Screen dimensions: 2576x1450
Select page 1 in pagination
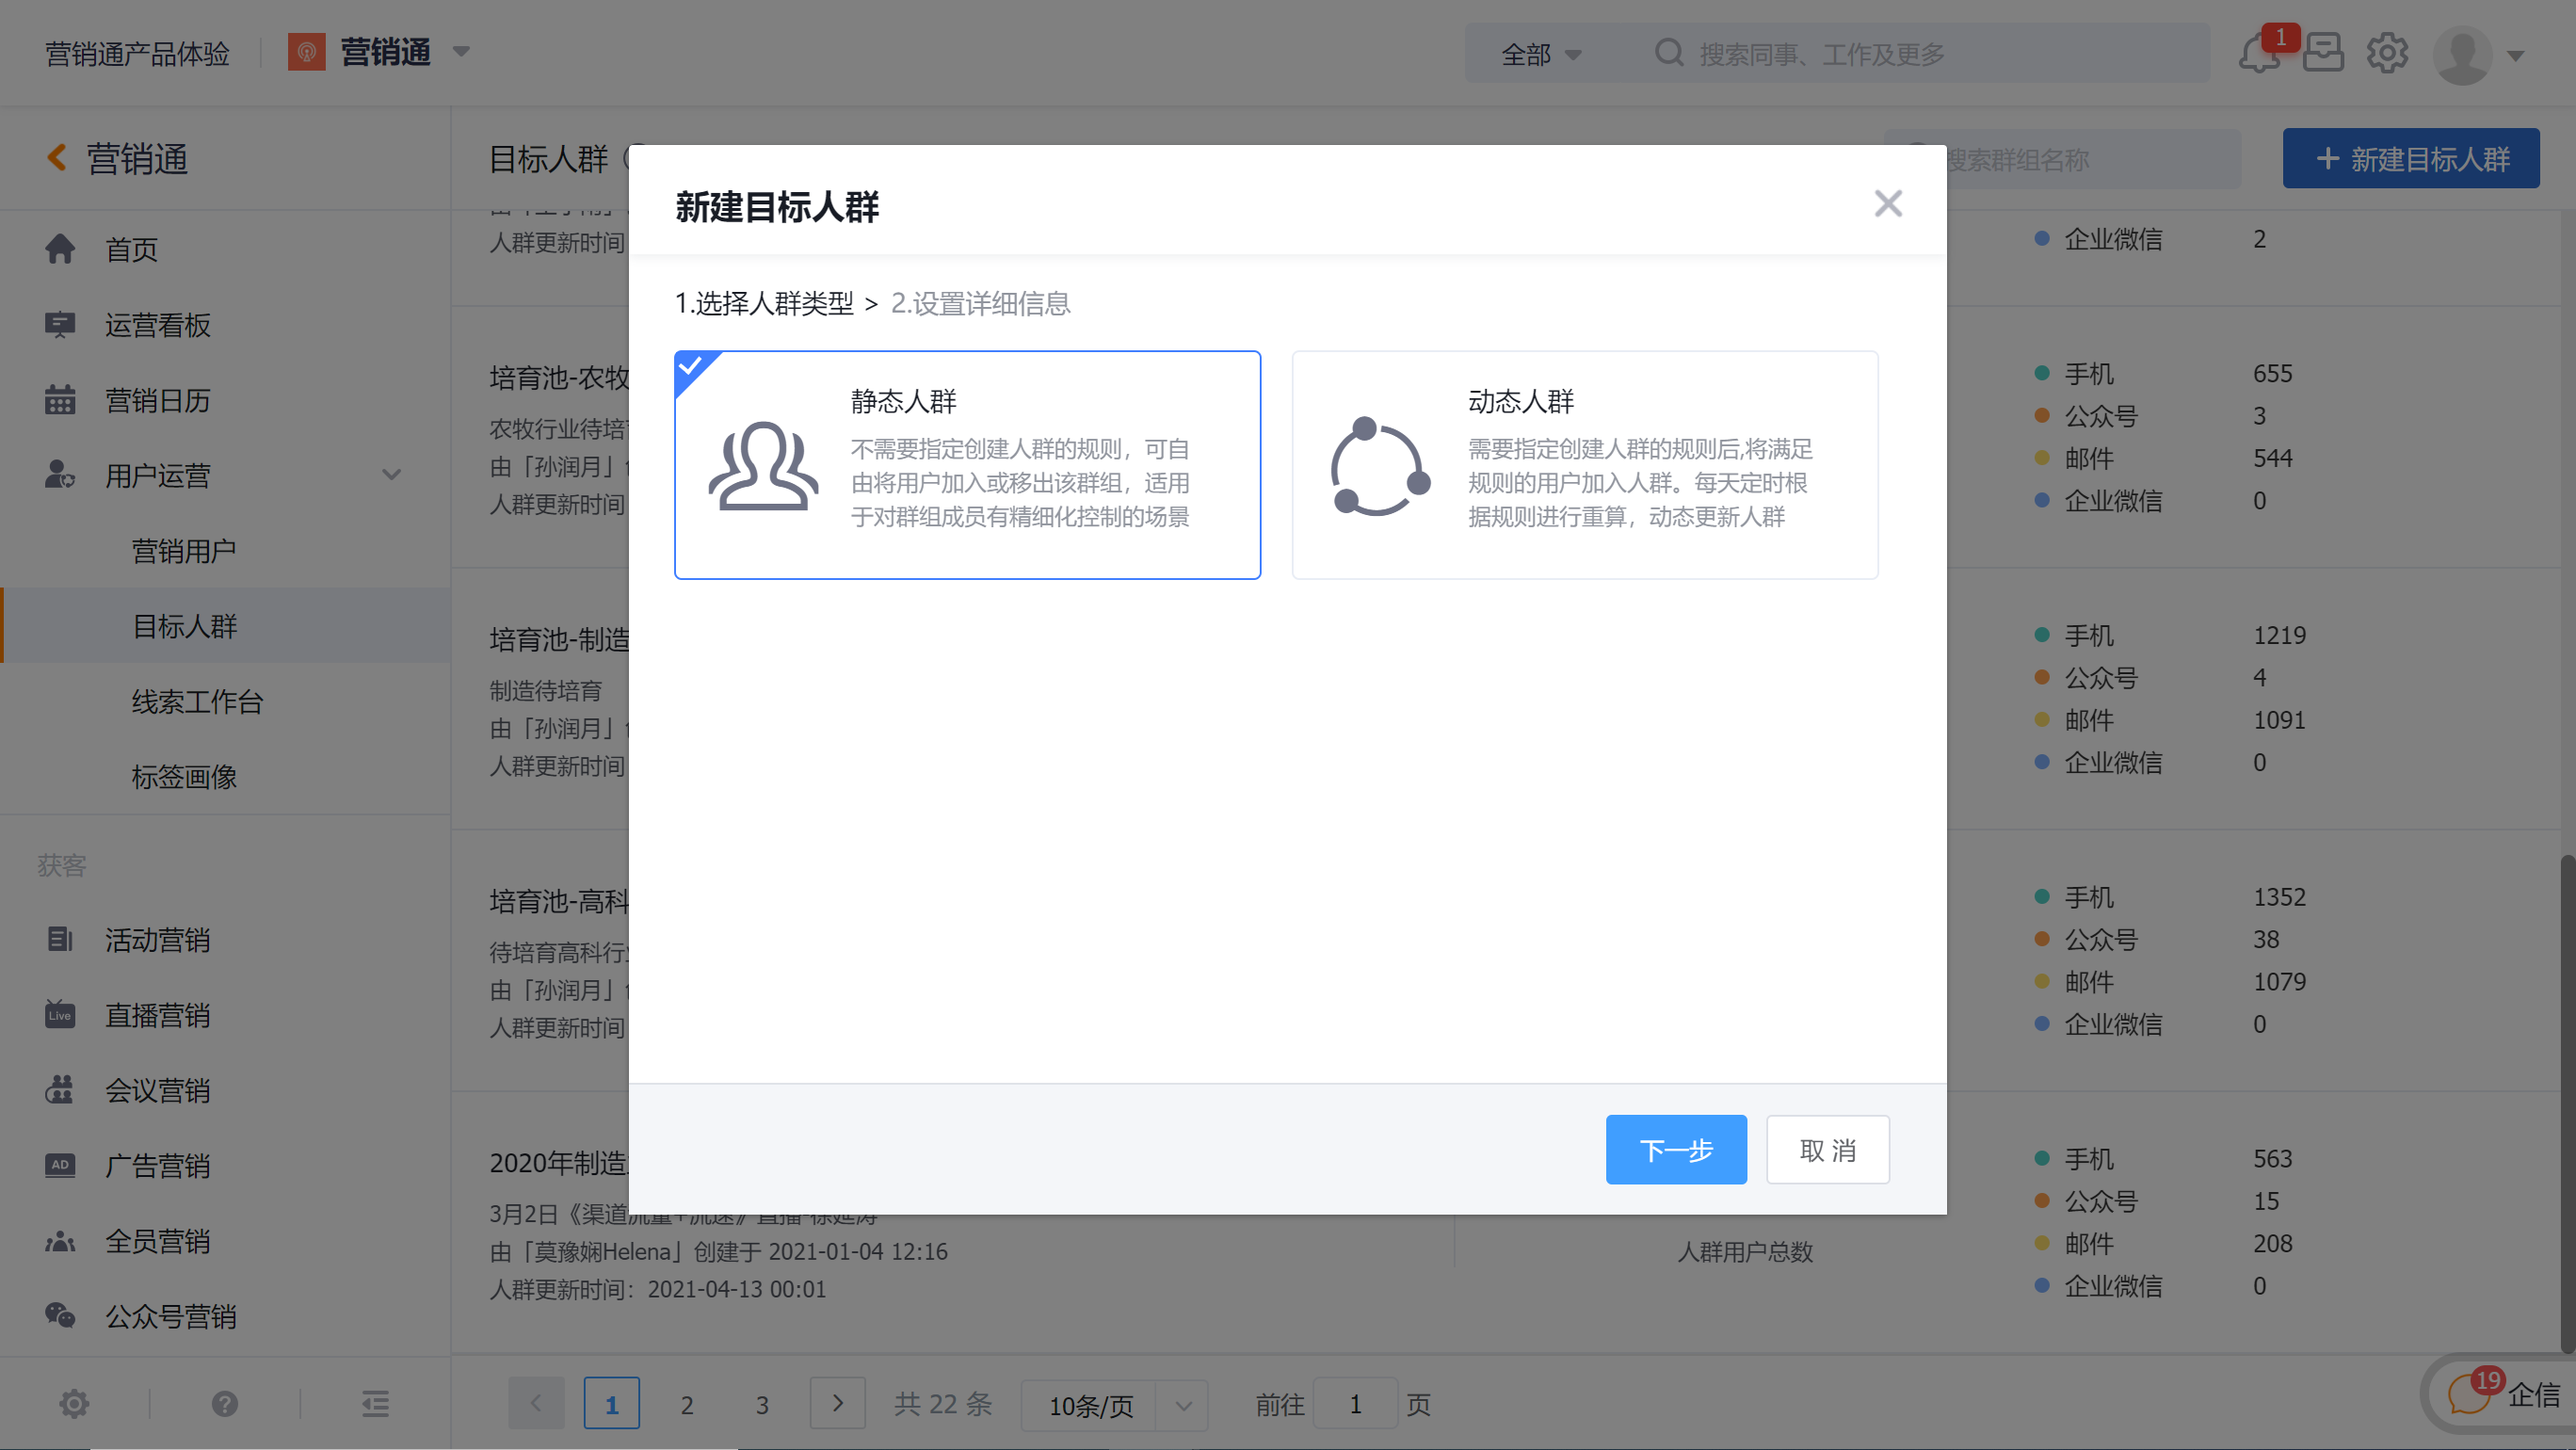pyautogui.click(x=611, y=1403)
